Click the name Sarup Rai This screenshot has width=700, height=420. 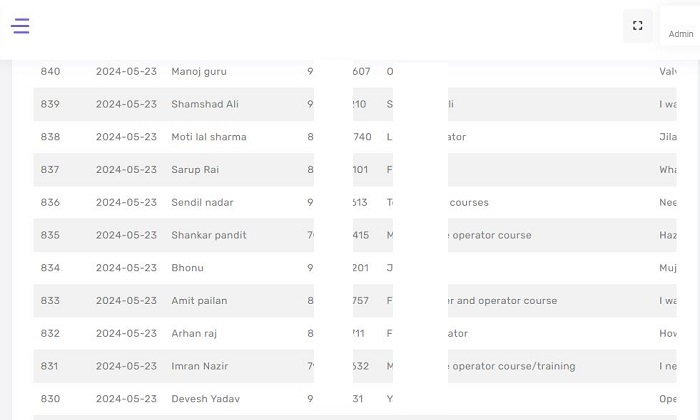(195, 170)
